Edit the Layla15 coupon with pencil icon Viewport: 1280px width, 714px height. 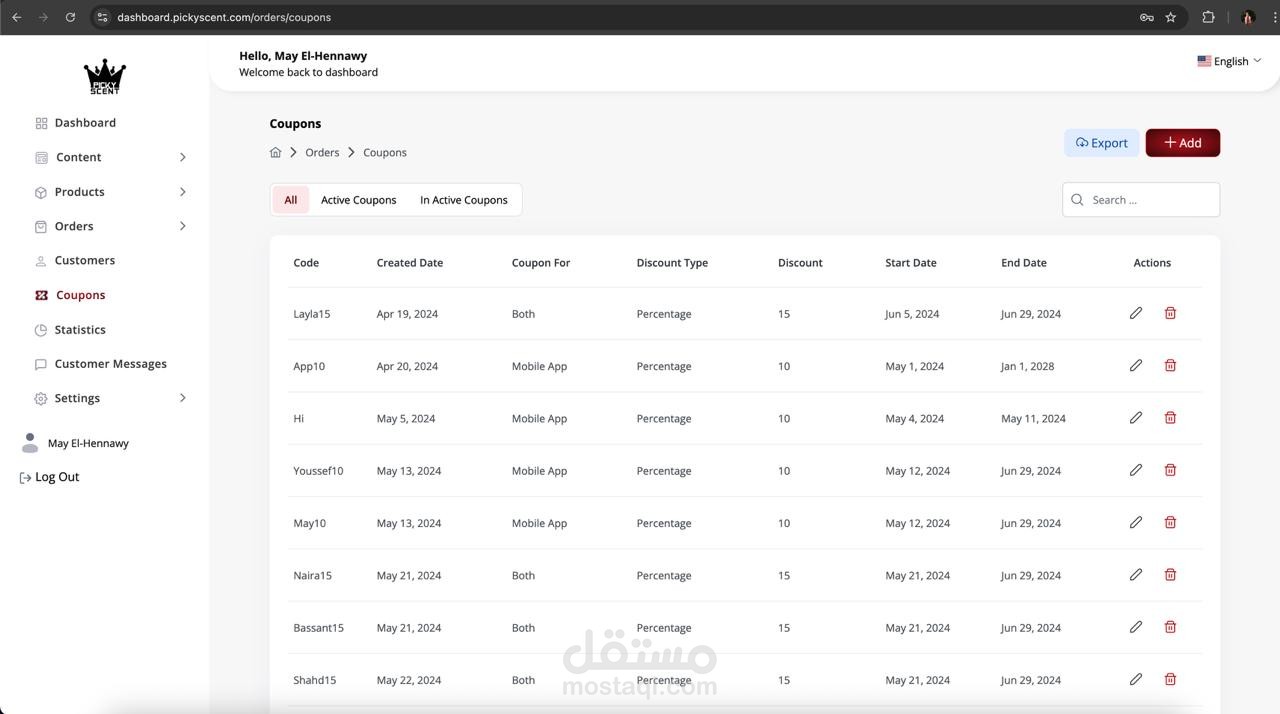(x=1136, y=313)
